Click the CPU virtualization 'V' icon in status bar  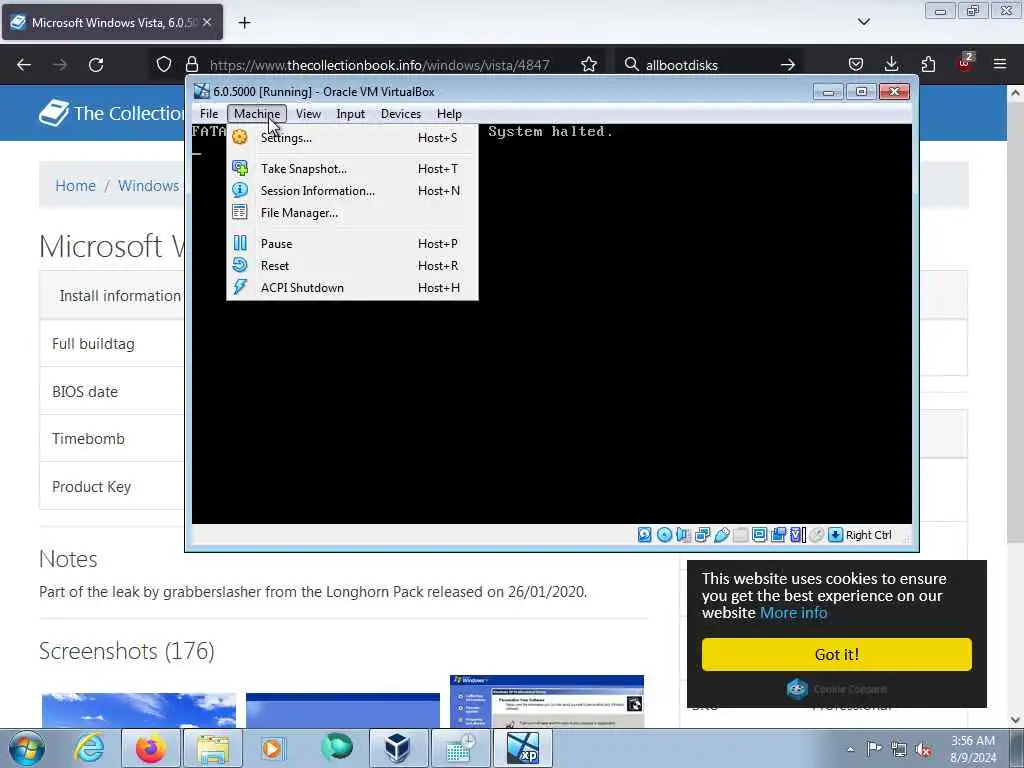tap(797, 535)
